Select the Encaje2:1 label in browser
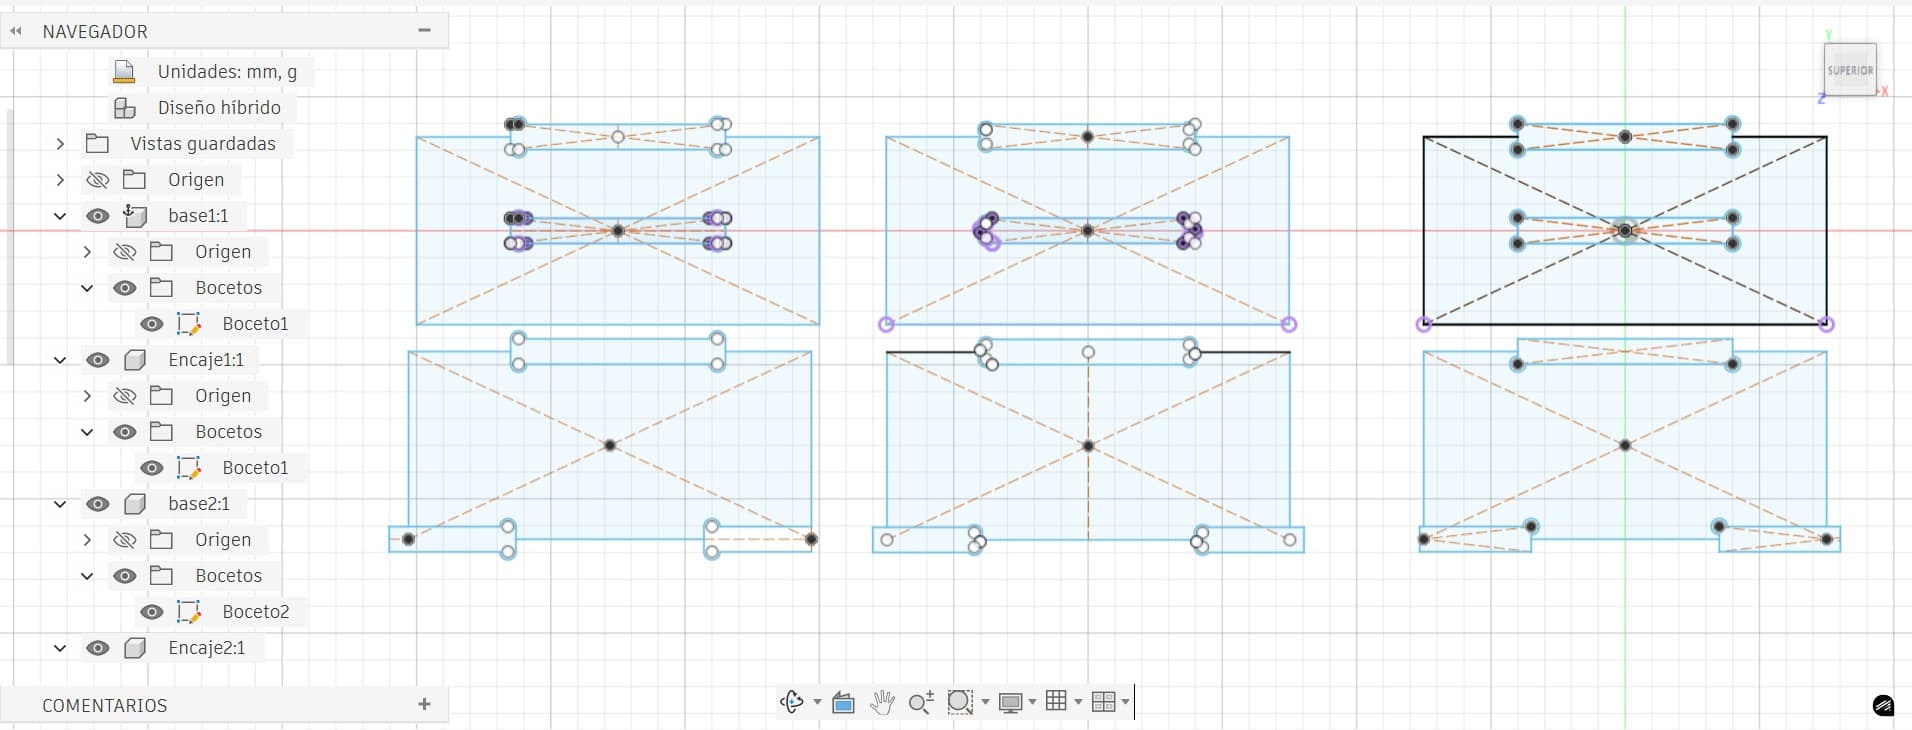The height and width of the screenshot is (730, 1912). tap(207, 648)
